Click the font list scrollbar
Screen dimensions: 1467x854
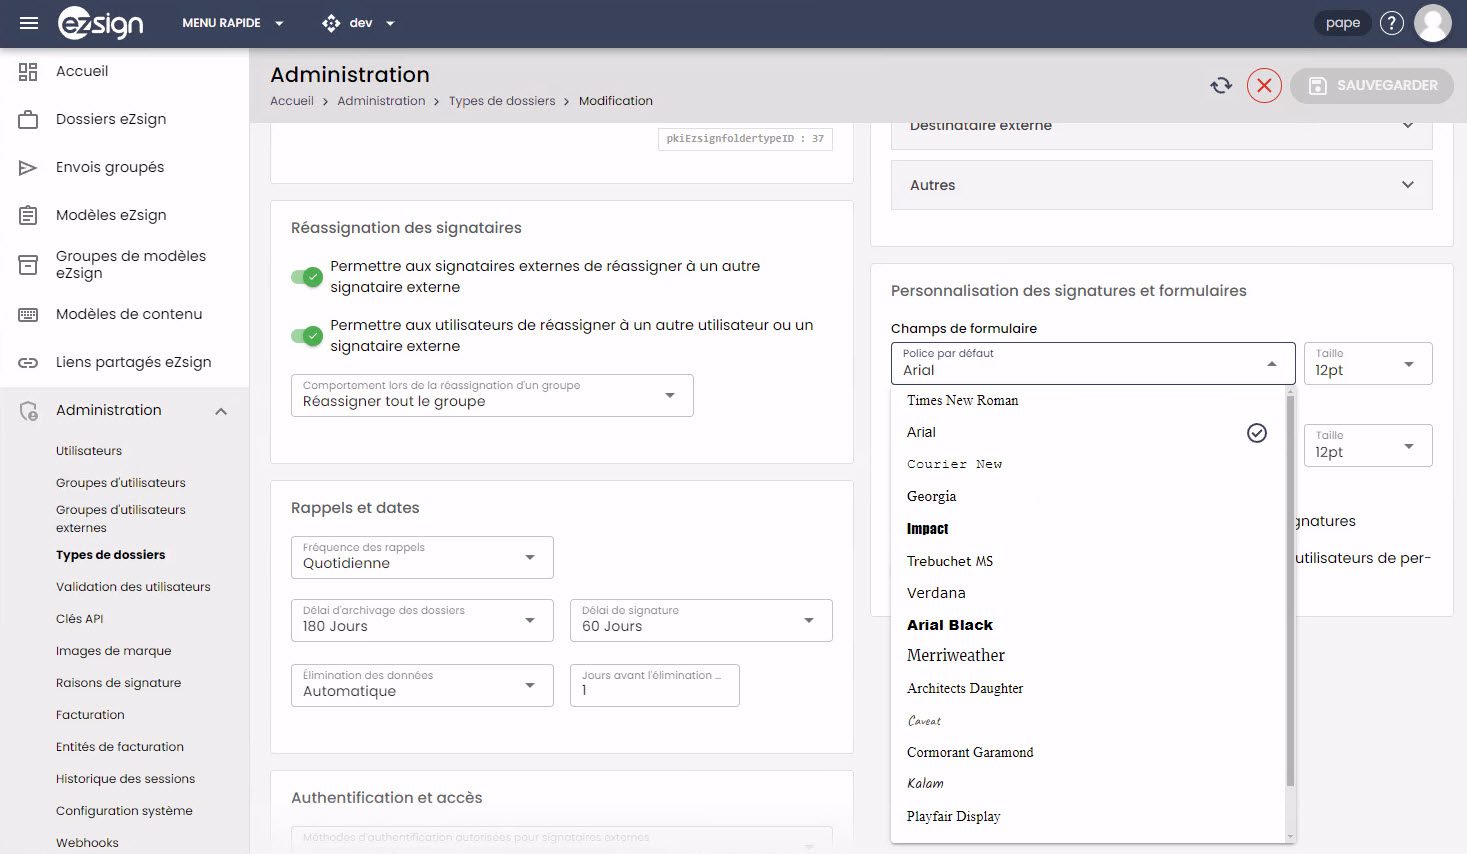click(1290, 590)
